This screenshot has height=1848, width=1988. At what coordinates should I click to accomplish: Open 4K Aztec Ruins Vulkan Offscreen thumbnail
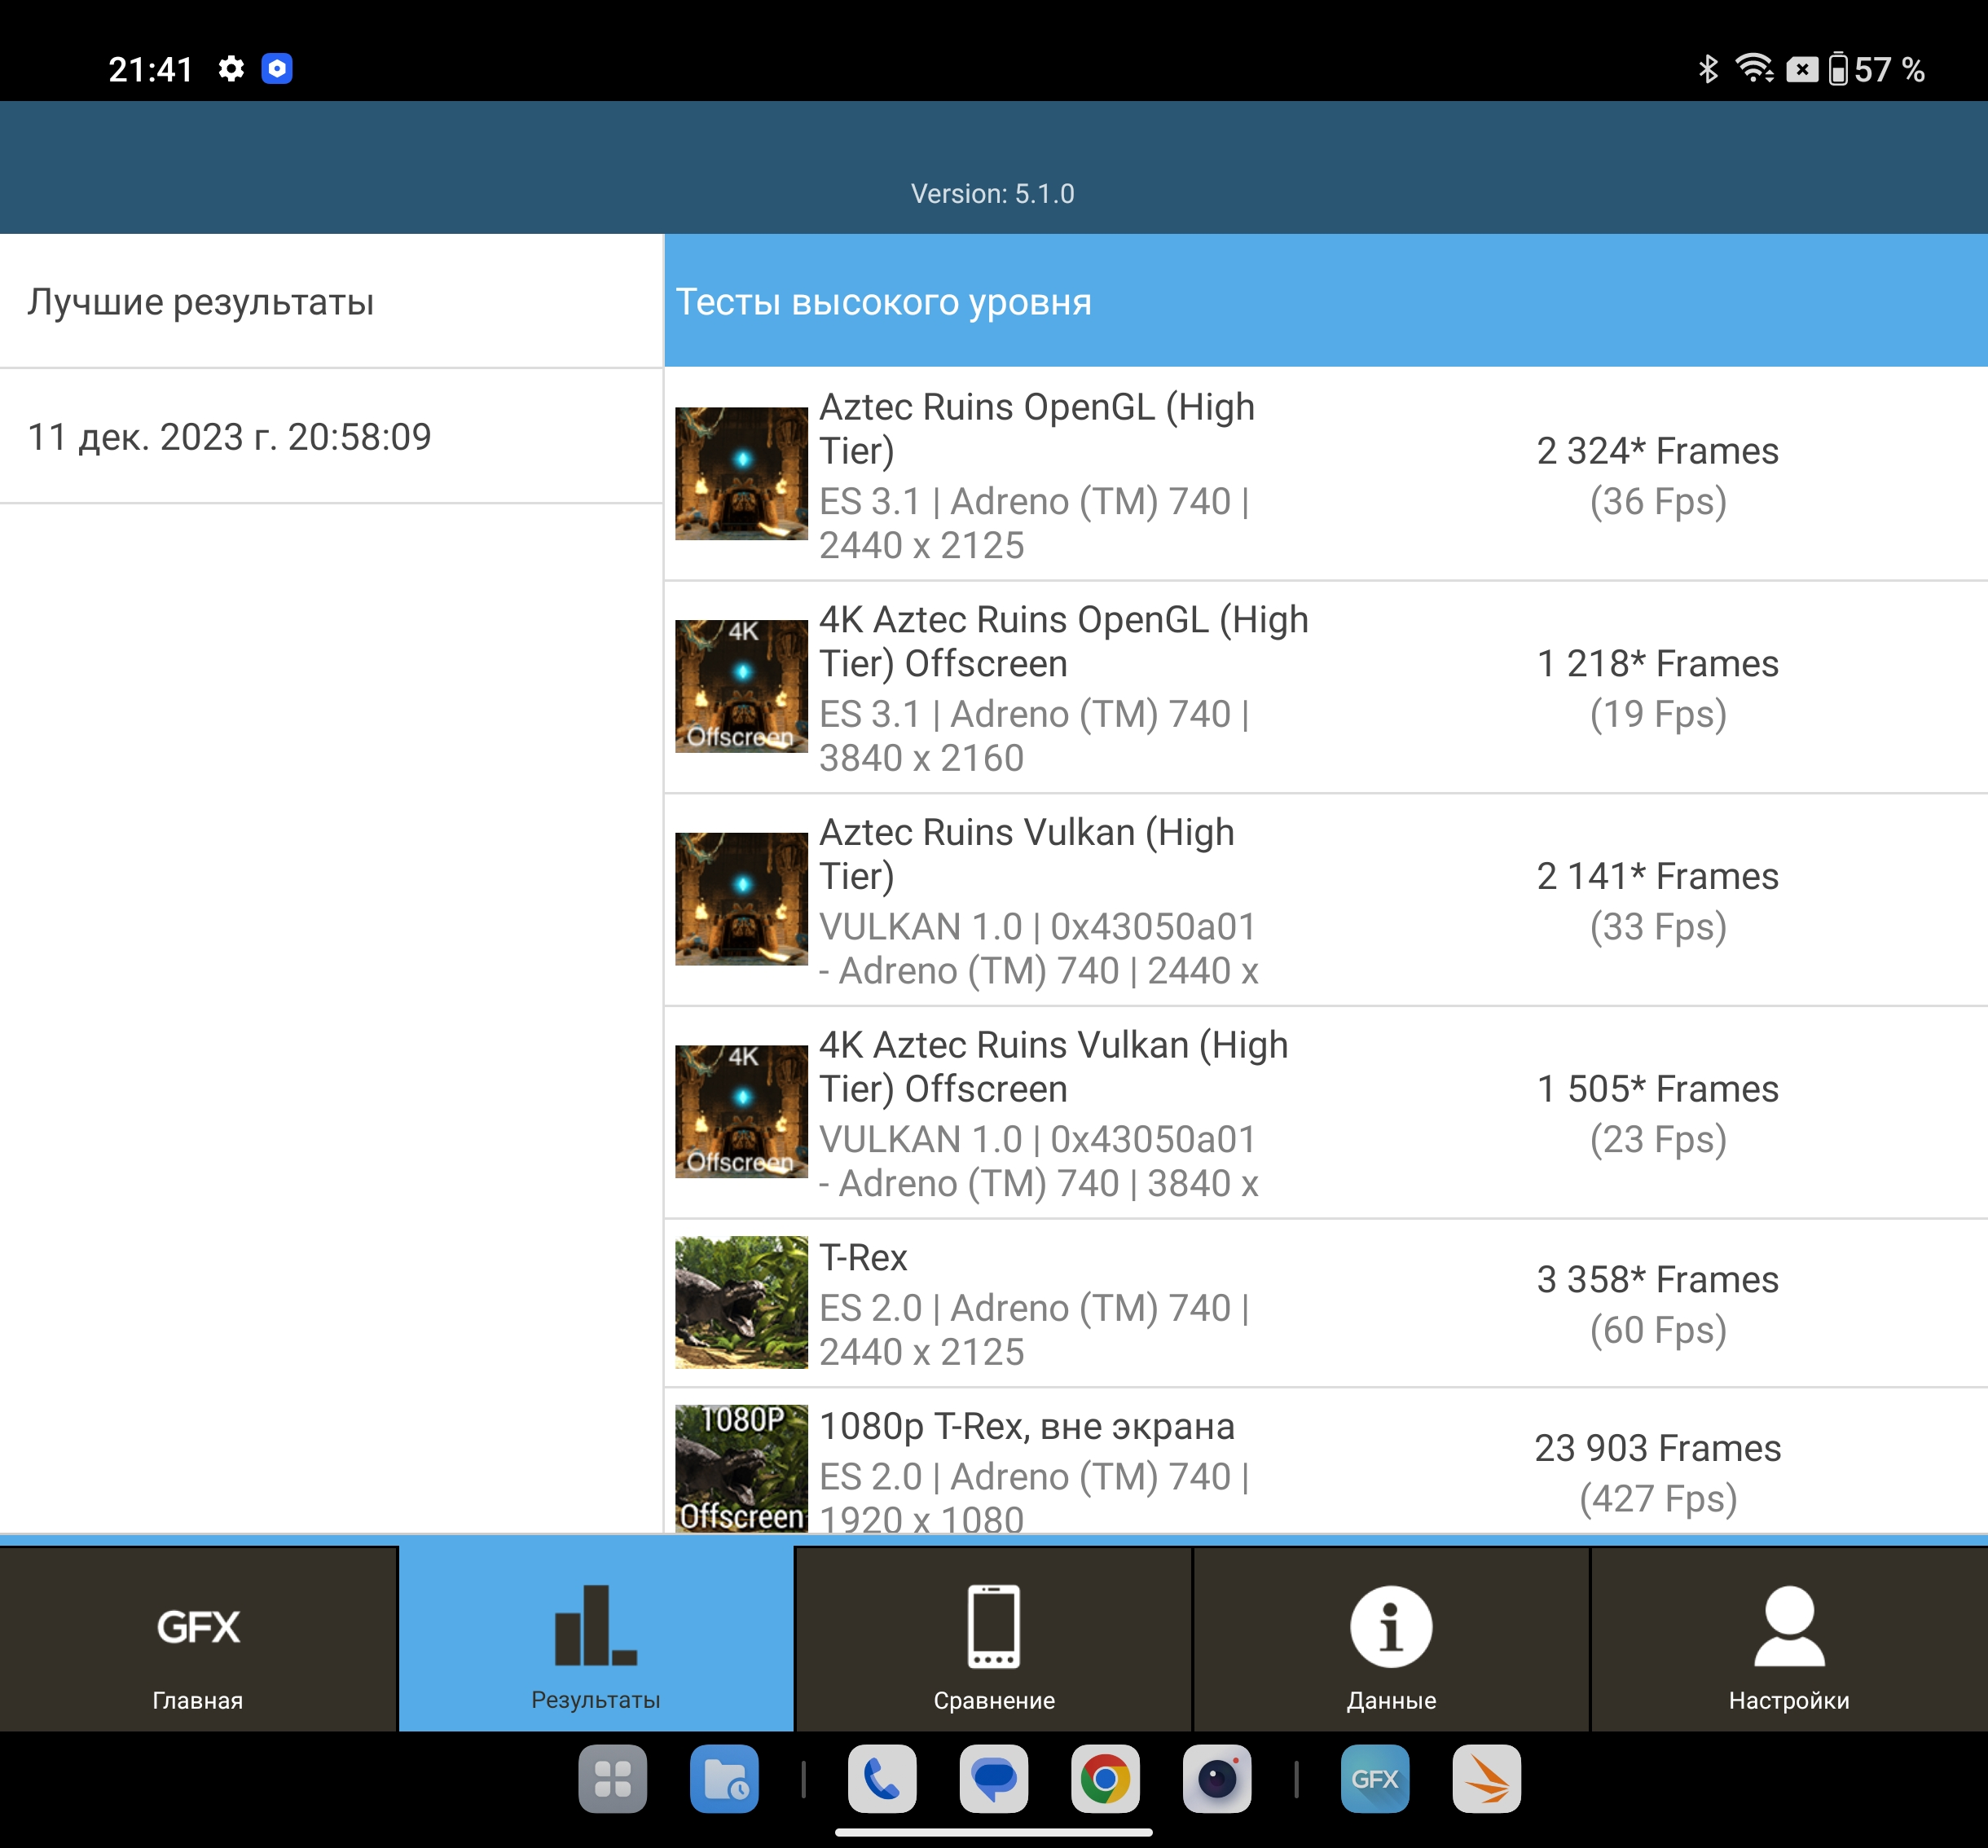point(741,1111)
